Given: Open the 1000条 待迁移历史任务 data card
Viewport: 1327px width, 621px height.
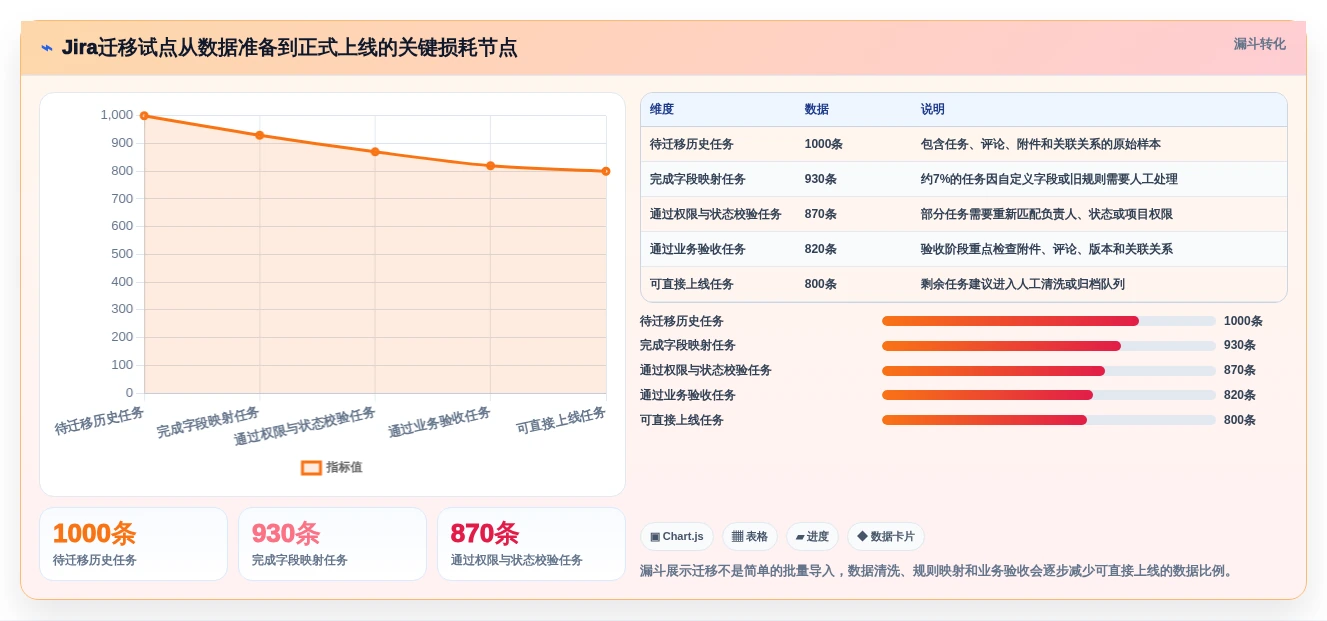Looking at the screenshot, I should [133, 544].
